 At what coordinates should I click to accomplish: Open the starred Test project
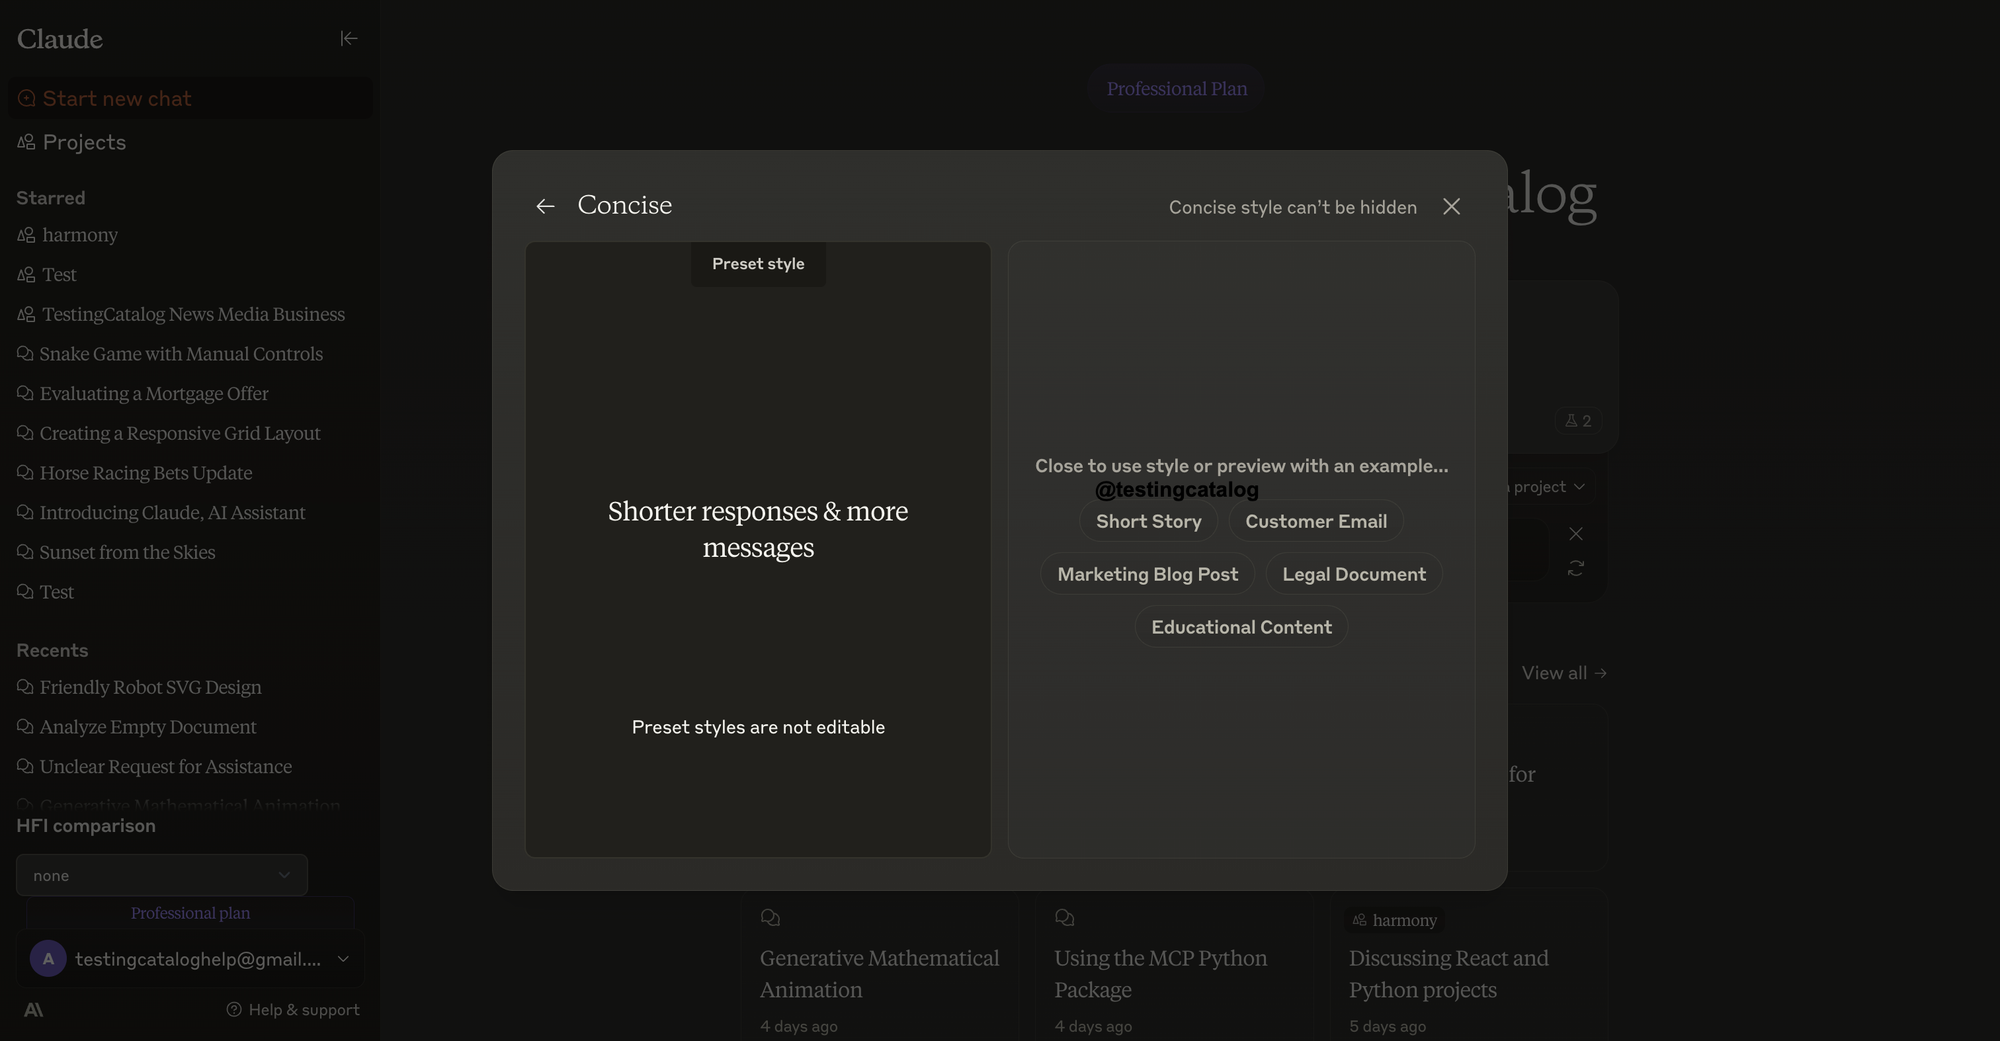tap(47, 274)
